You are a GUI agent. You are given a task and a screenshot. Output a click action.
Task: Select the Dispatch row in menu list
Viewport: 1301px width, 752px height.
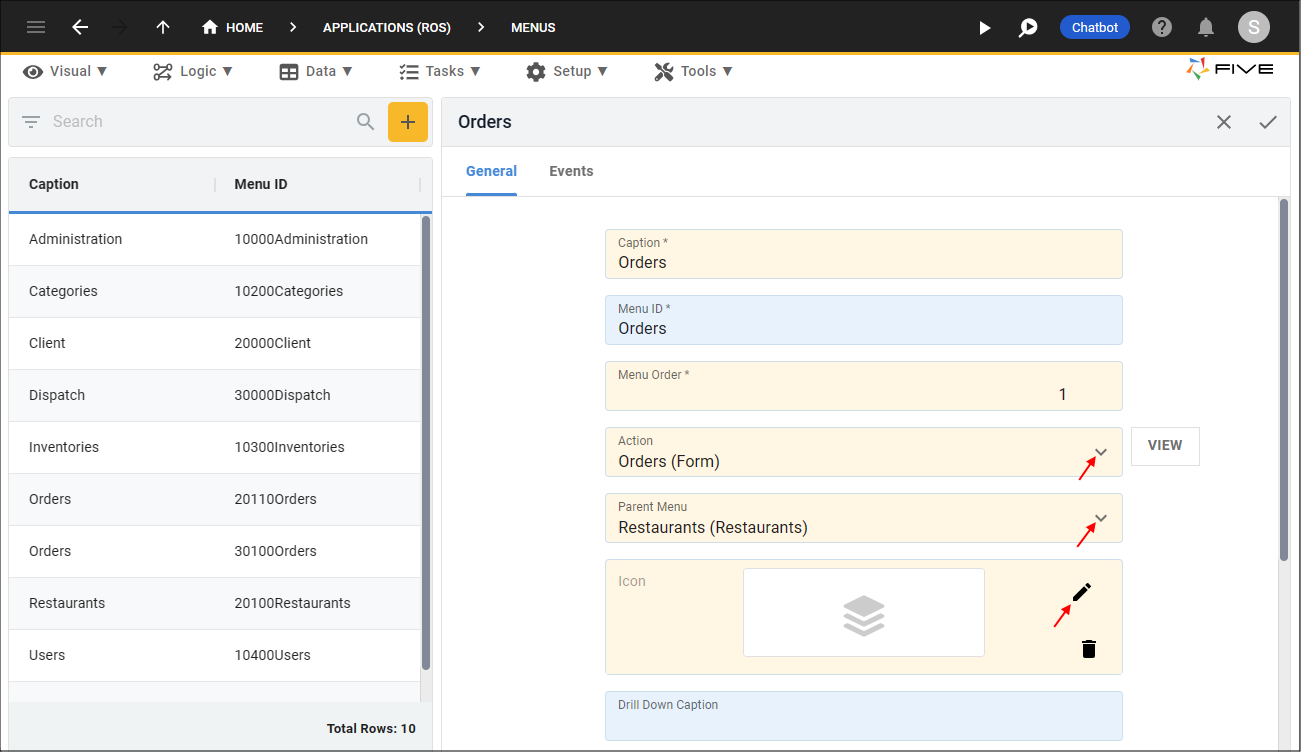[x=215, y=395]
